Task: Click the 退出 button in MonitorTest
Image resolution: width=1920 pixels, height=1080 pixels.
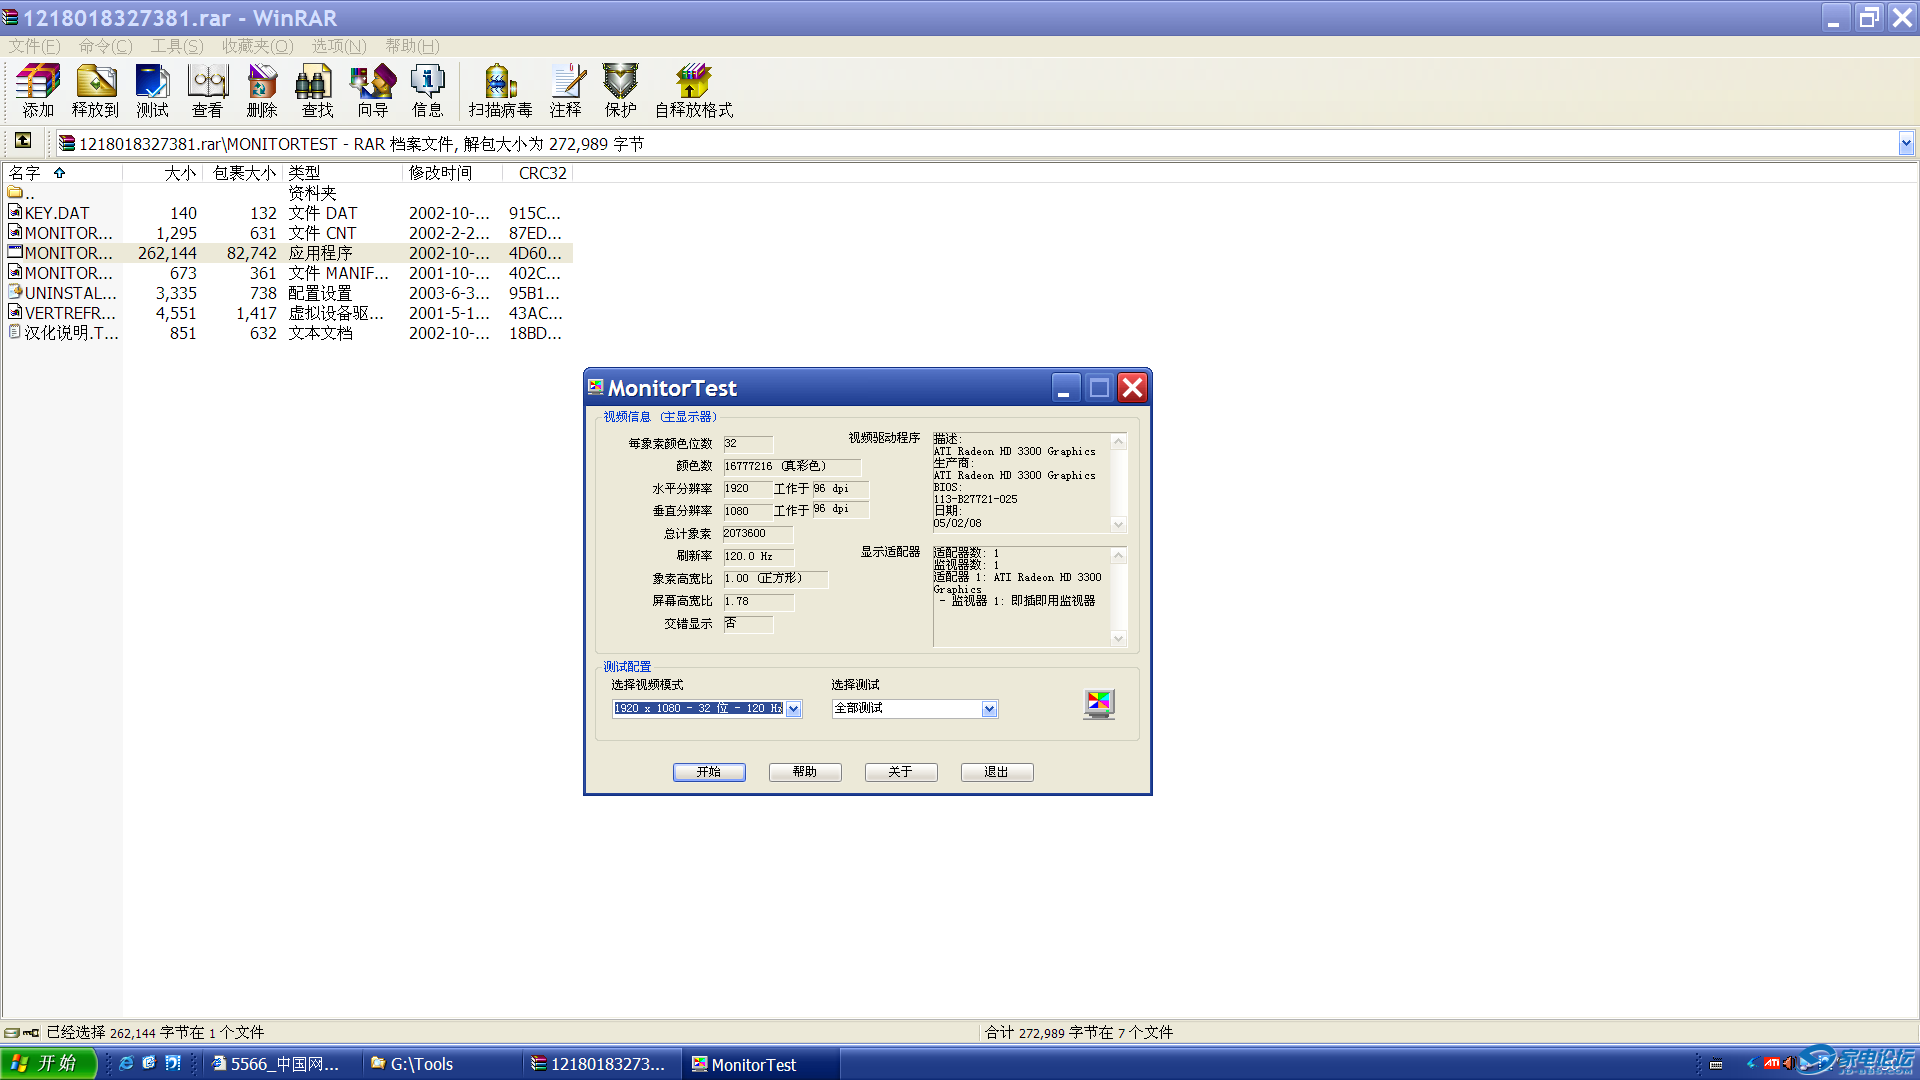Action: 997,772
